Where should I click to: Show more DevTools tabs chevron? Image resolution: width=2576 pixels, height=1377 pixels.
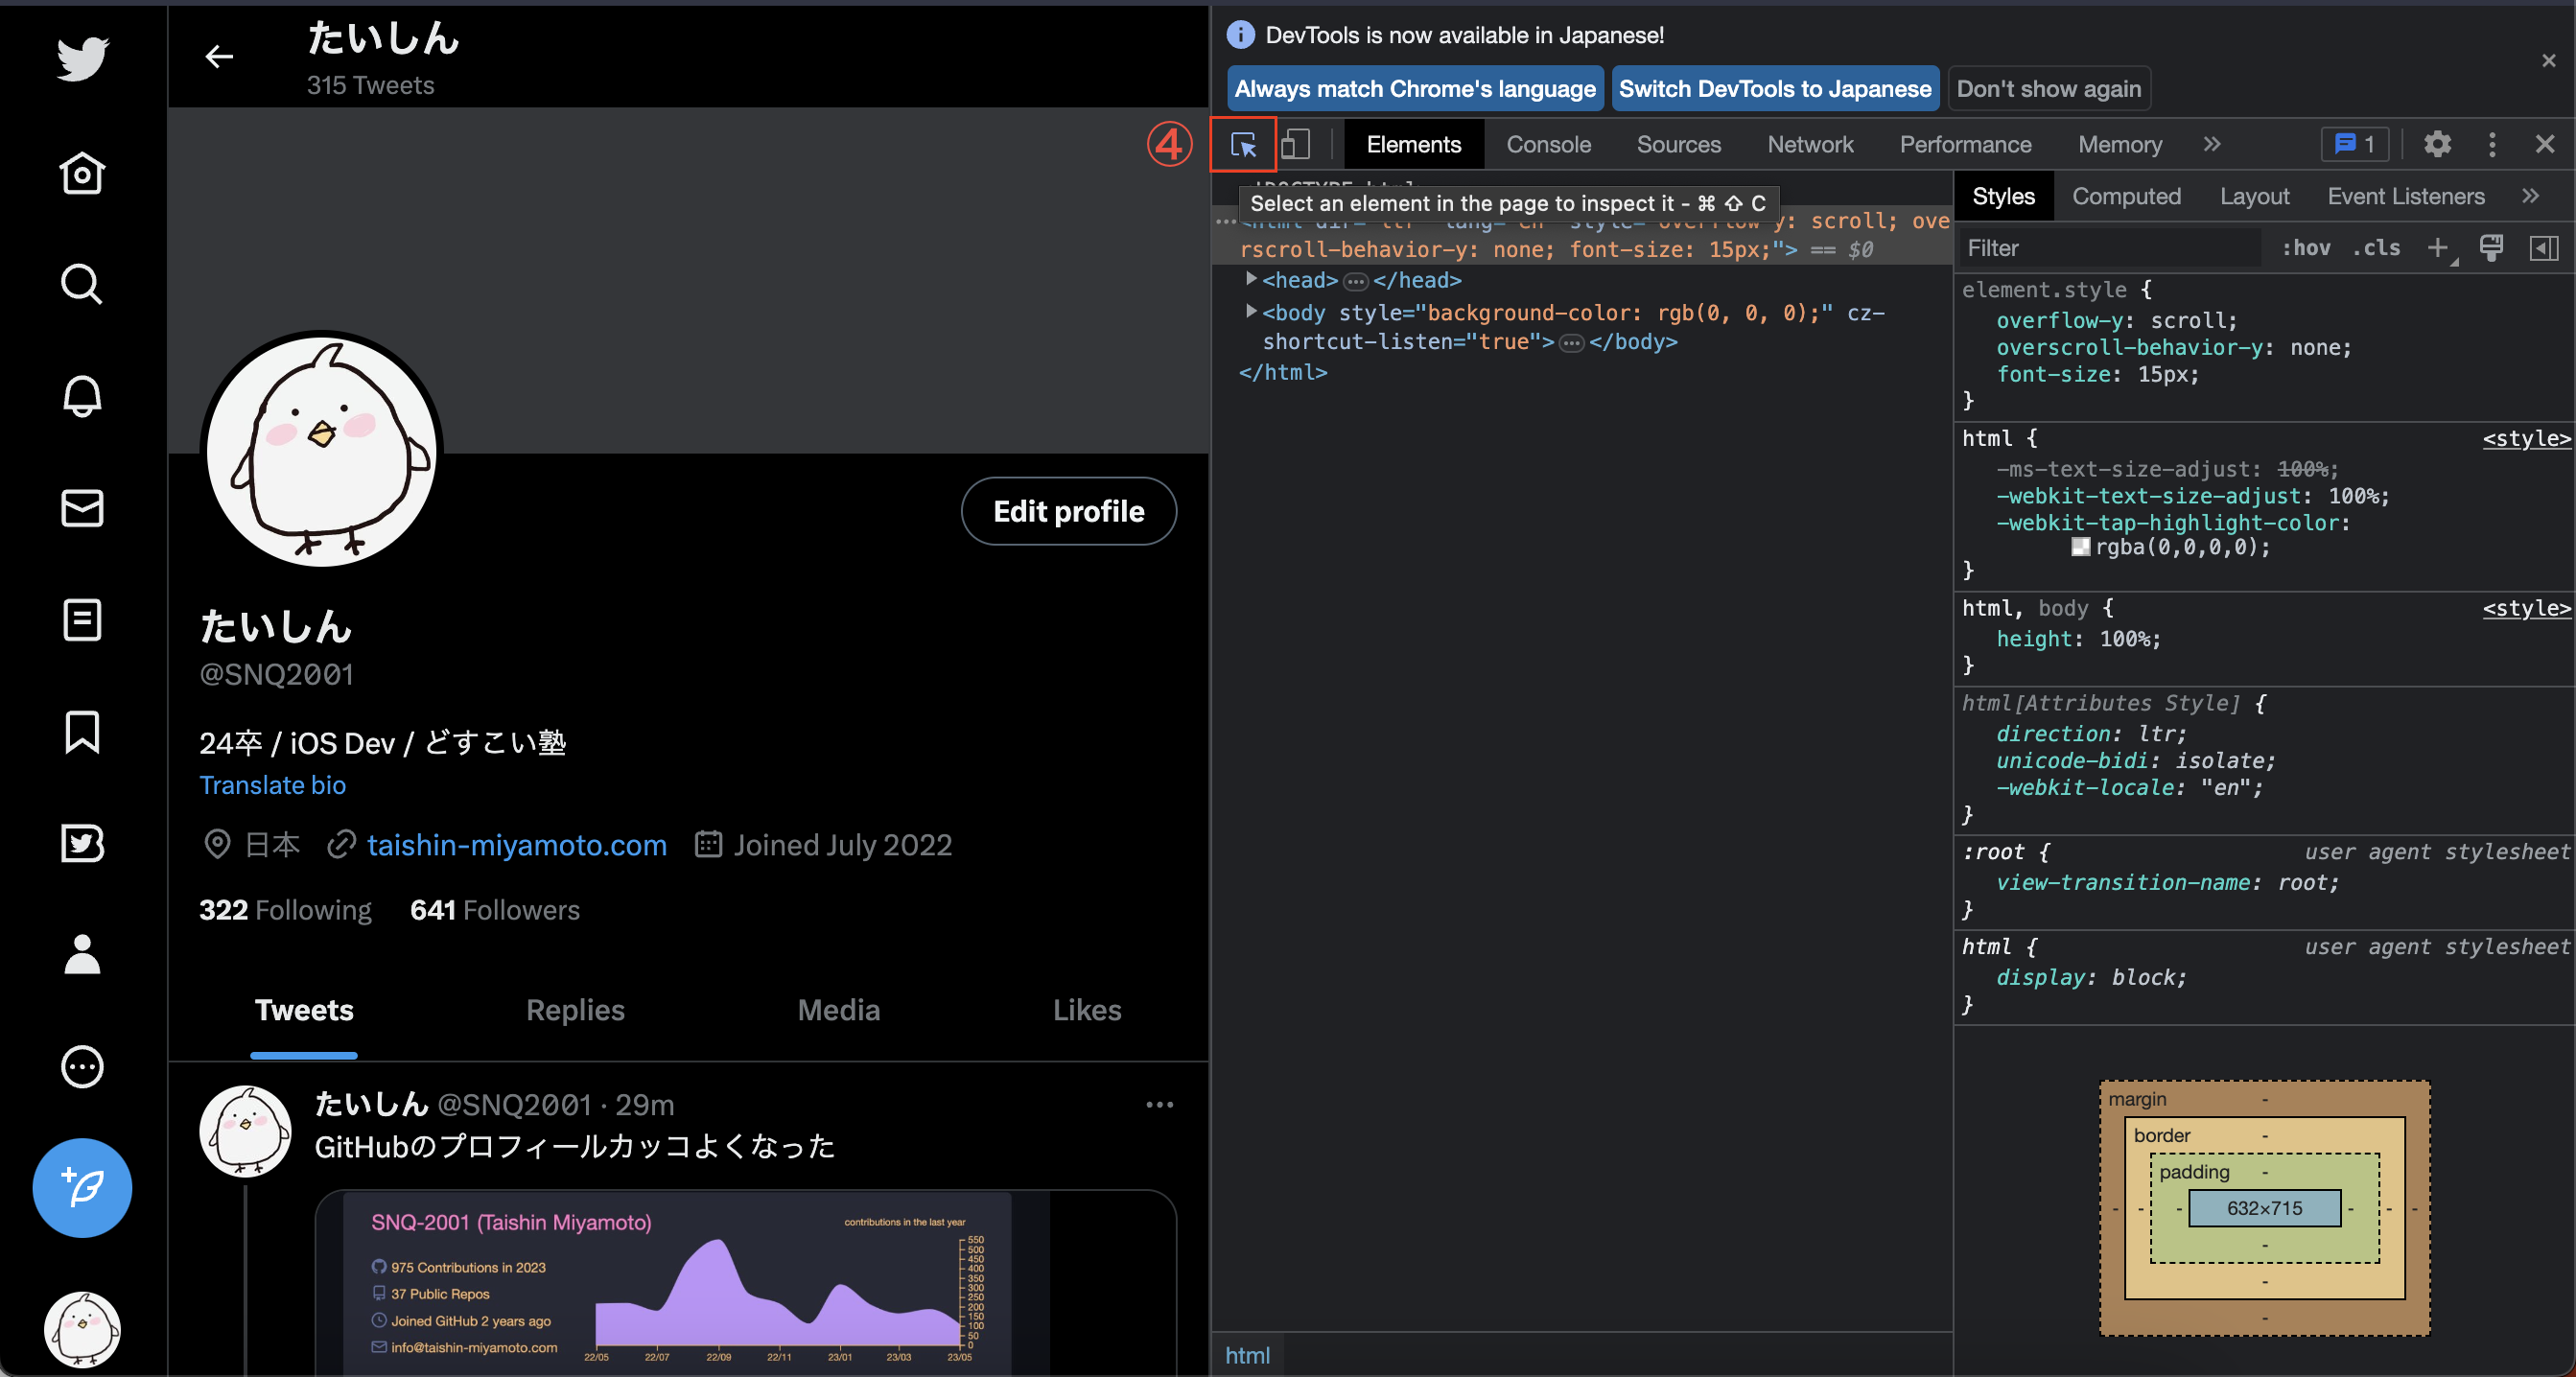[x=2212, y=145]
